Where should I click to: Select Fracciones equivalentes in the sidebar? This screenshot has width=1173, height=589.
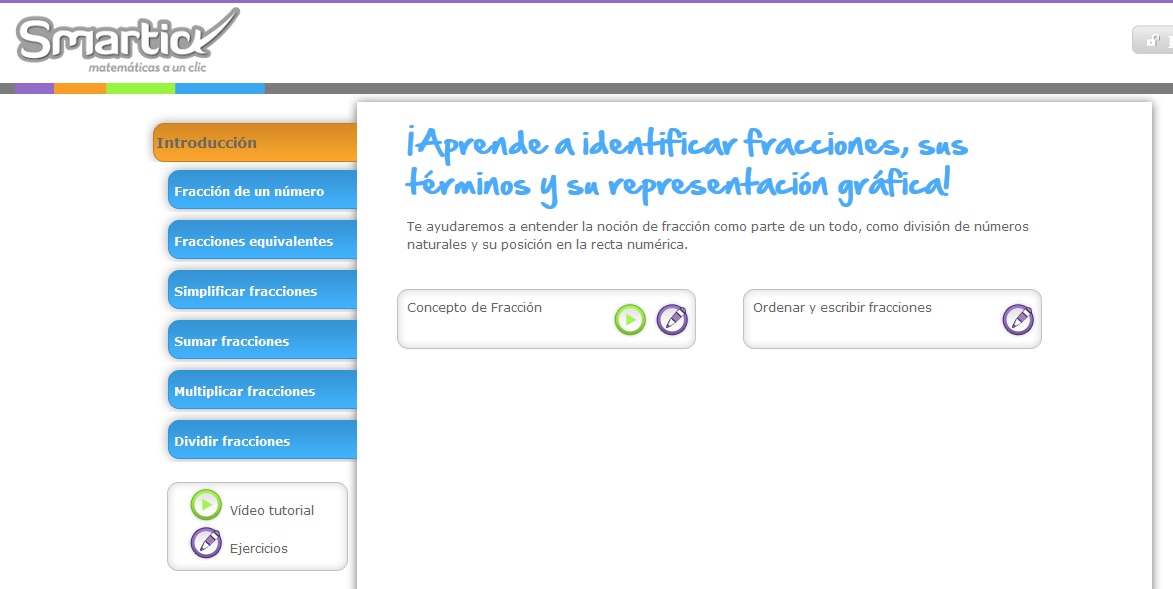pyautogui.click(x=255, y=240)
